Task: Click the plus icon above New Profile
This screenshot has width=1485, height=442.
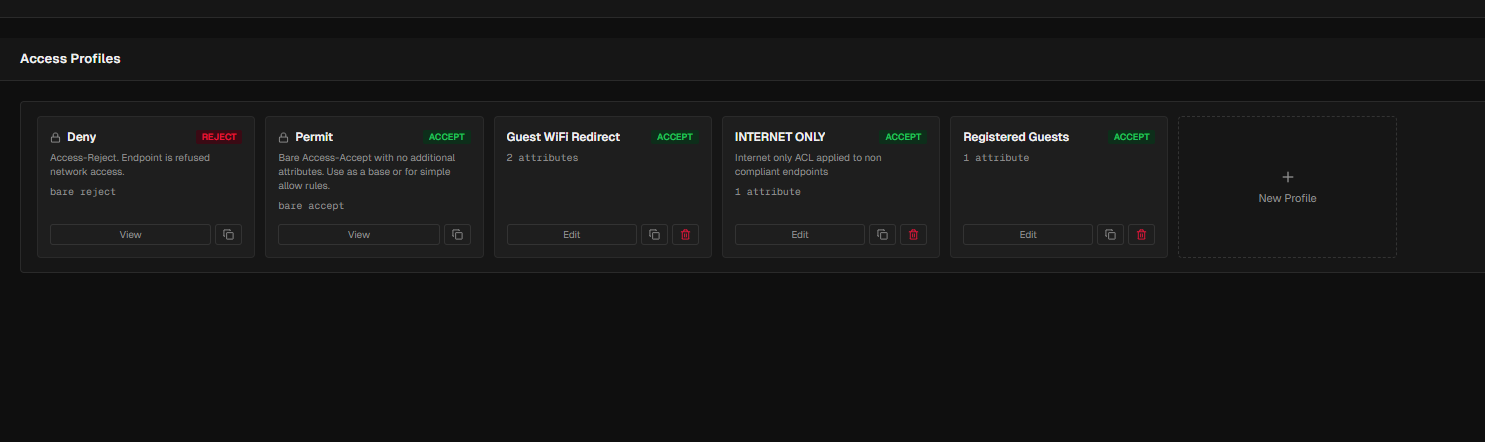Action: pyautogui.click(x=1287, y=176)
